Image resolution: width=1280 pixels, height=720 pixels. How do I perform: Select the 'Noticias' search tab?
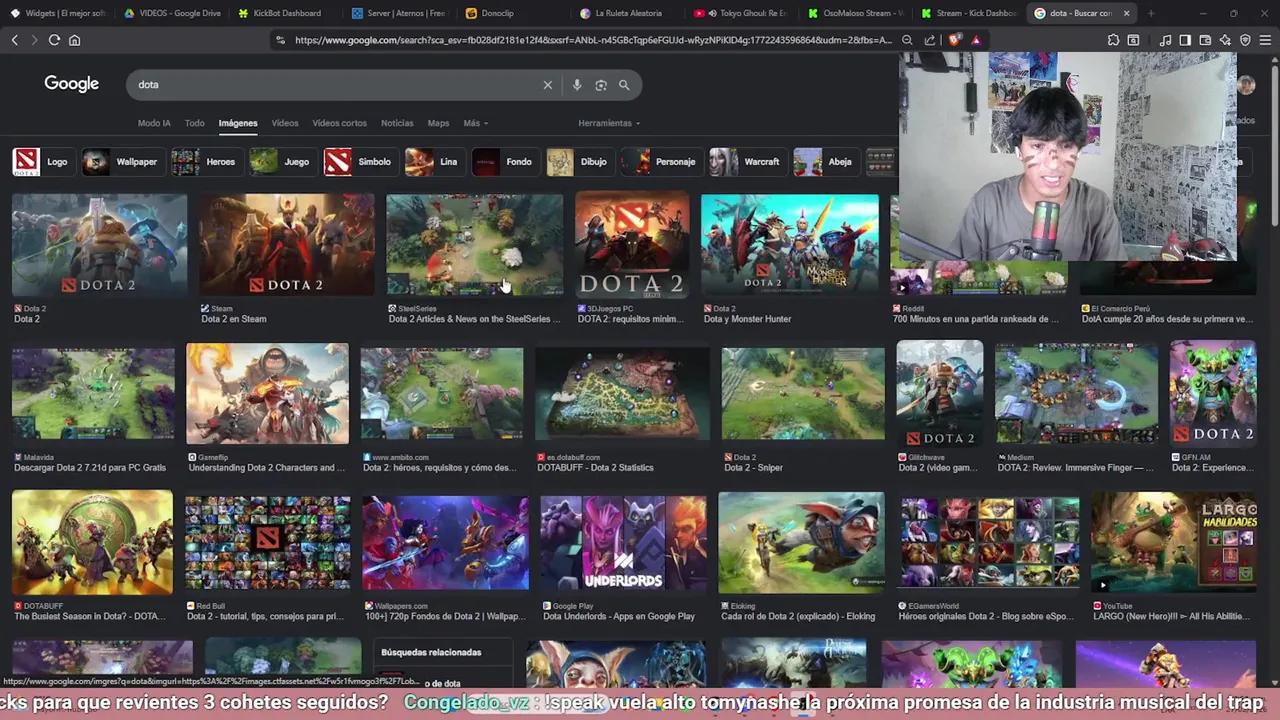click(397, 123)
